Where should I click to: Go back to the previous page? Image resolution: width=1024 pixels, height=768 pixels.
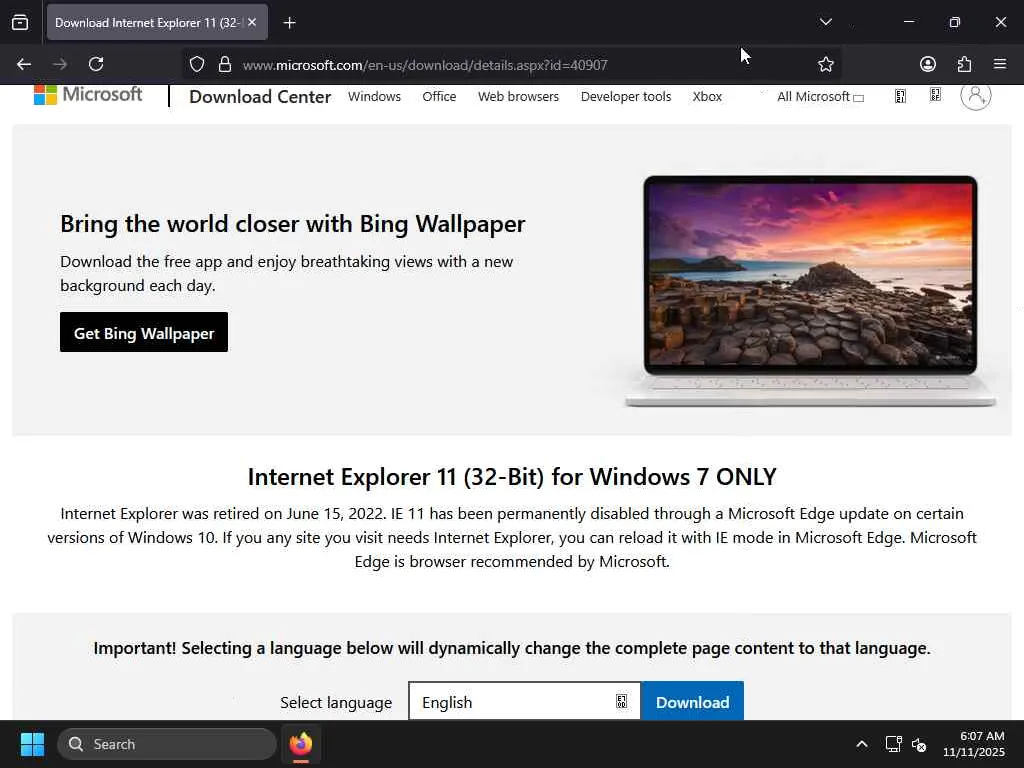[x=24, y=64]
